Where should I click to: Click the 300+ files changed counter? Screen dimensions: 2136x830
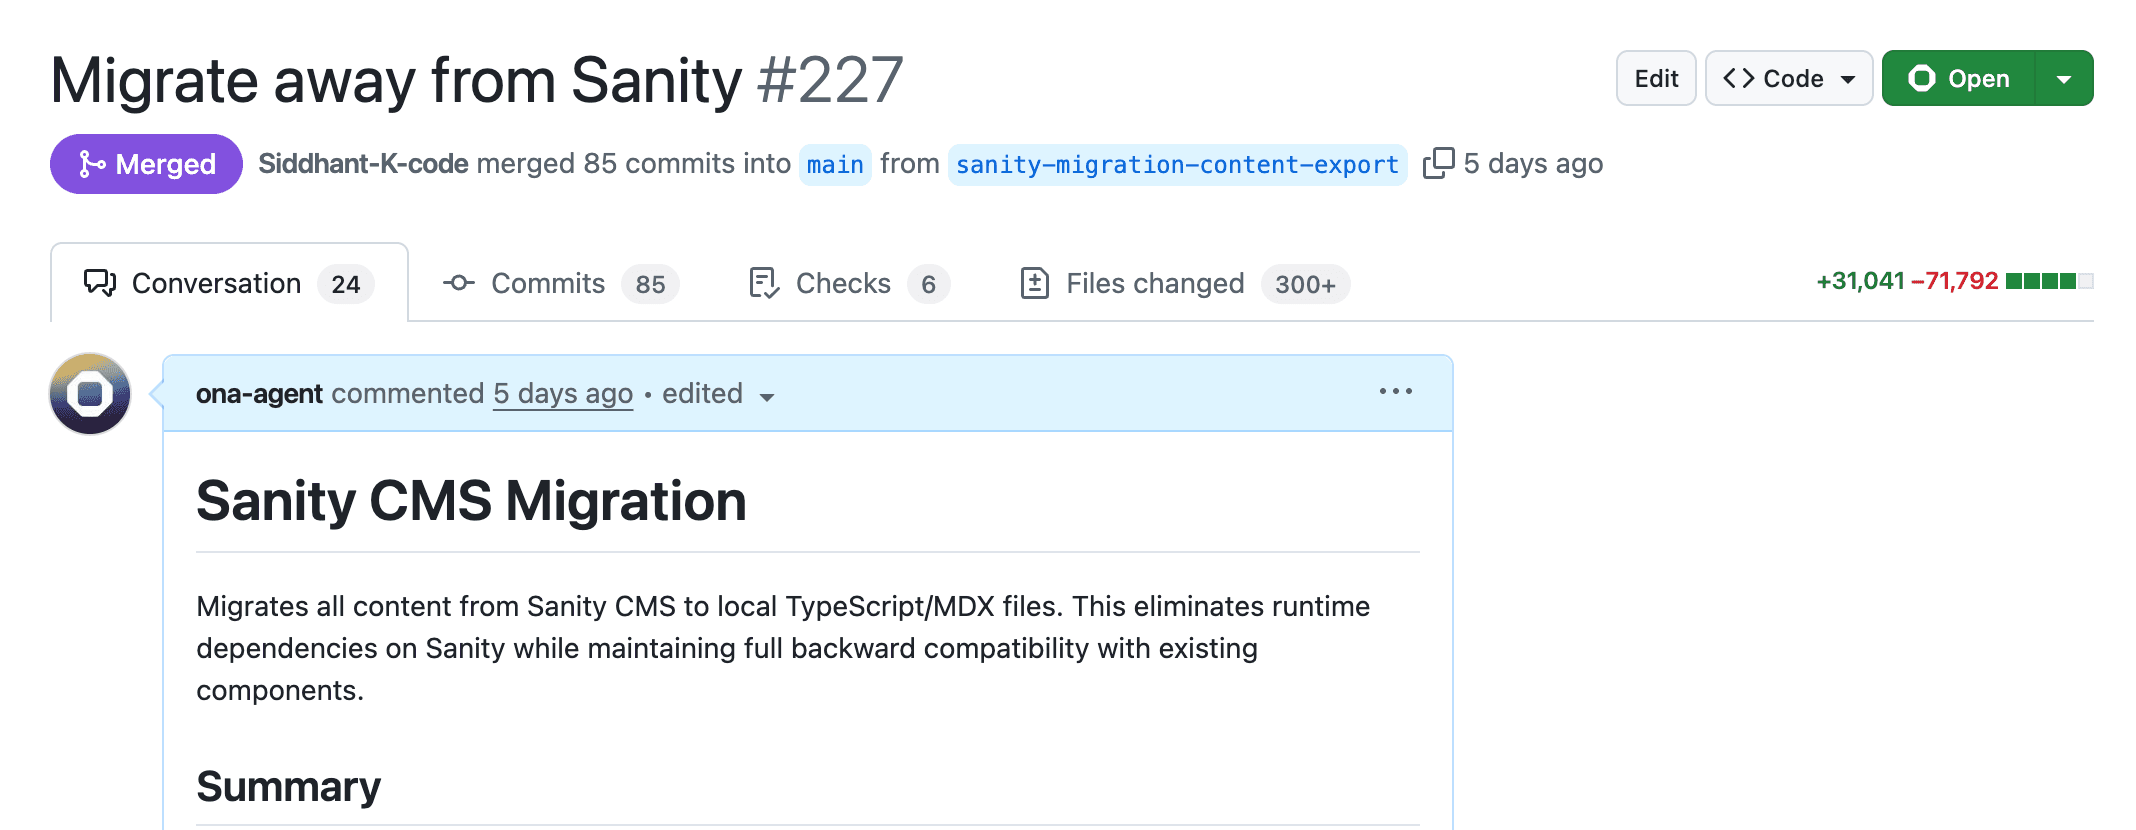[1305, 284]
